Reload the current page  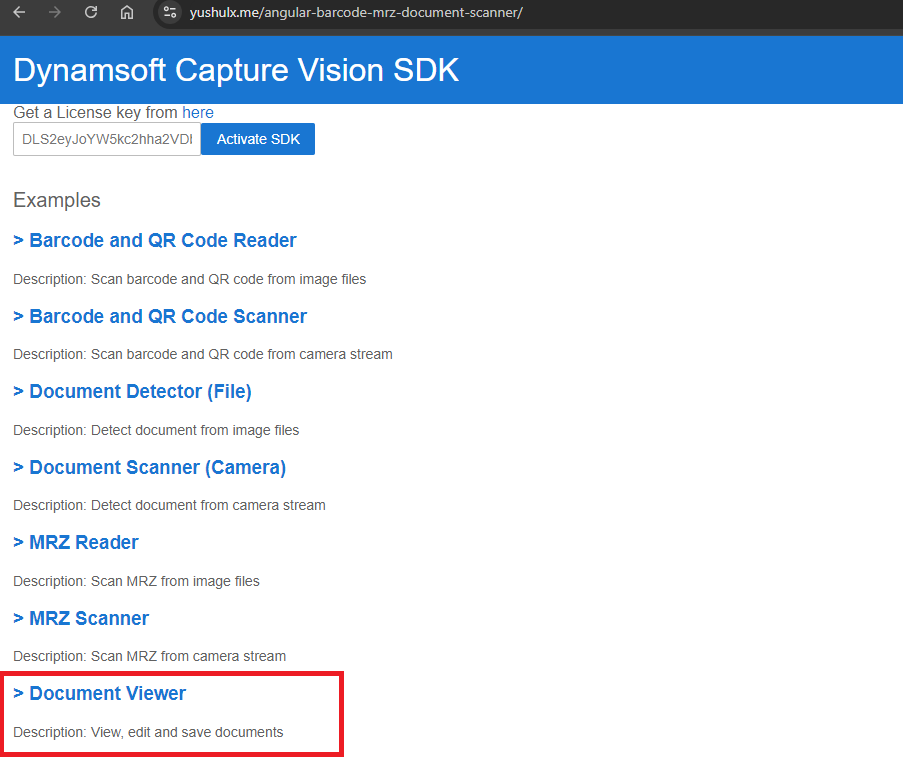pyautogui.click(x=91, y=13)
